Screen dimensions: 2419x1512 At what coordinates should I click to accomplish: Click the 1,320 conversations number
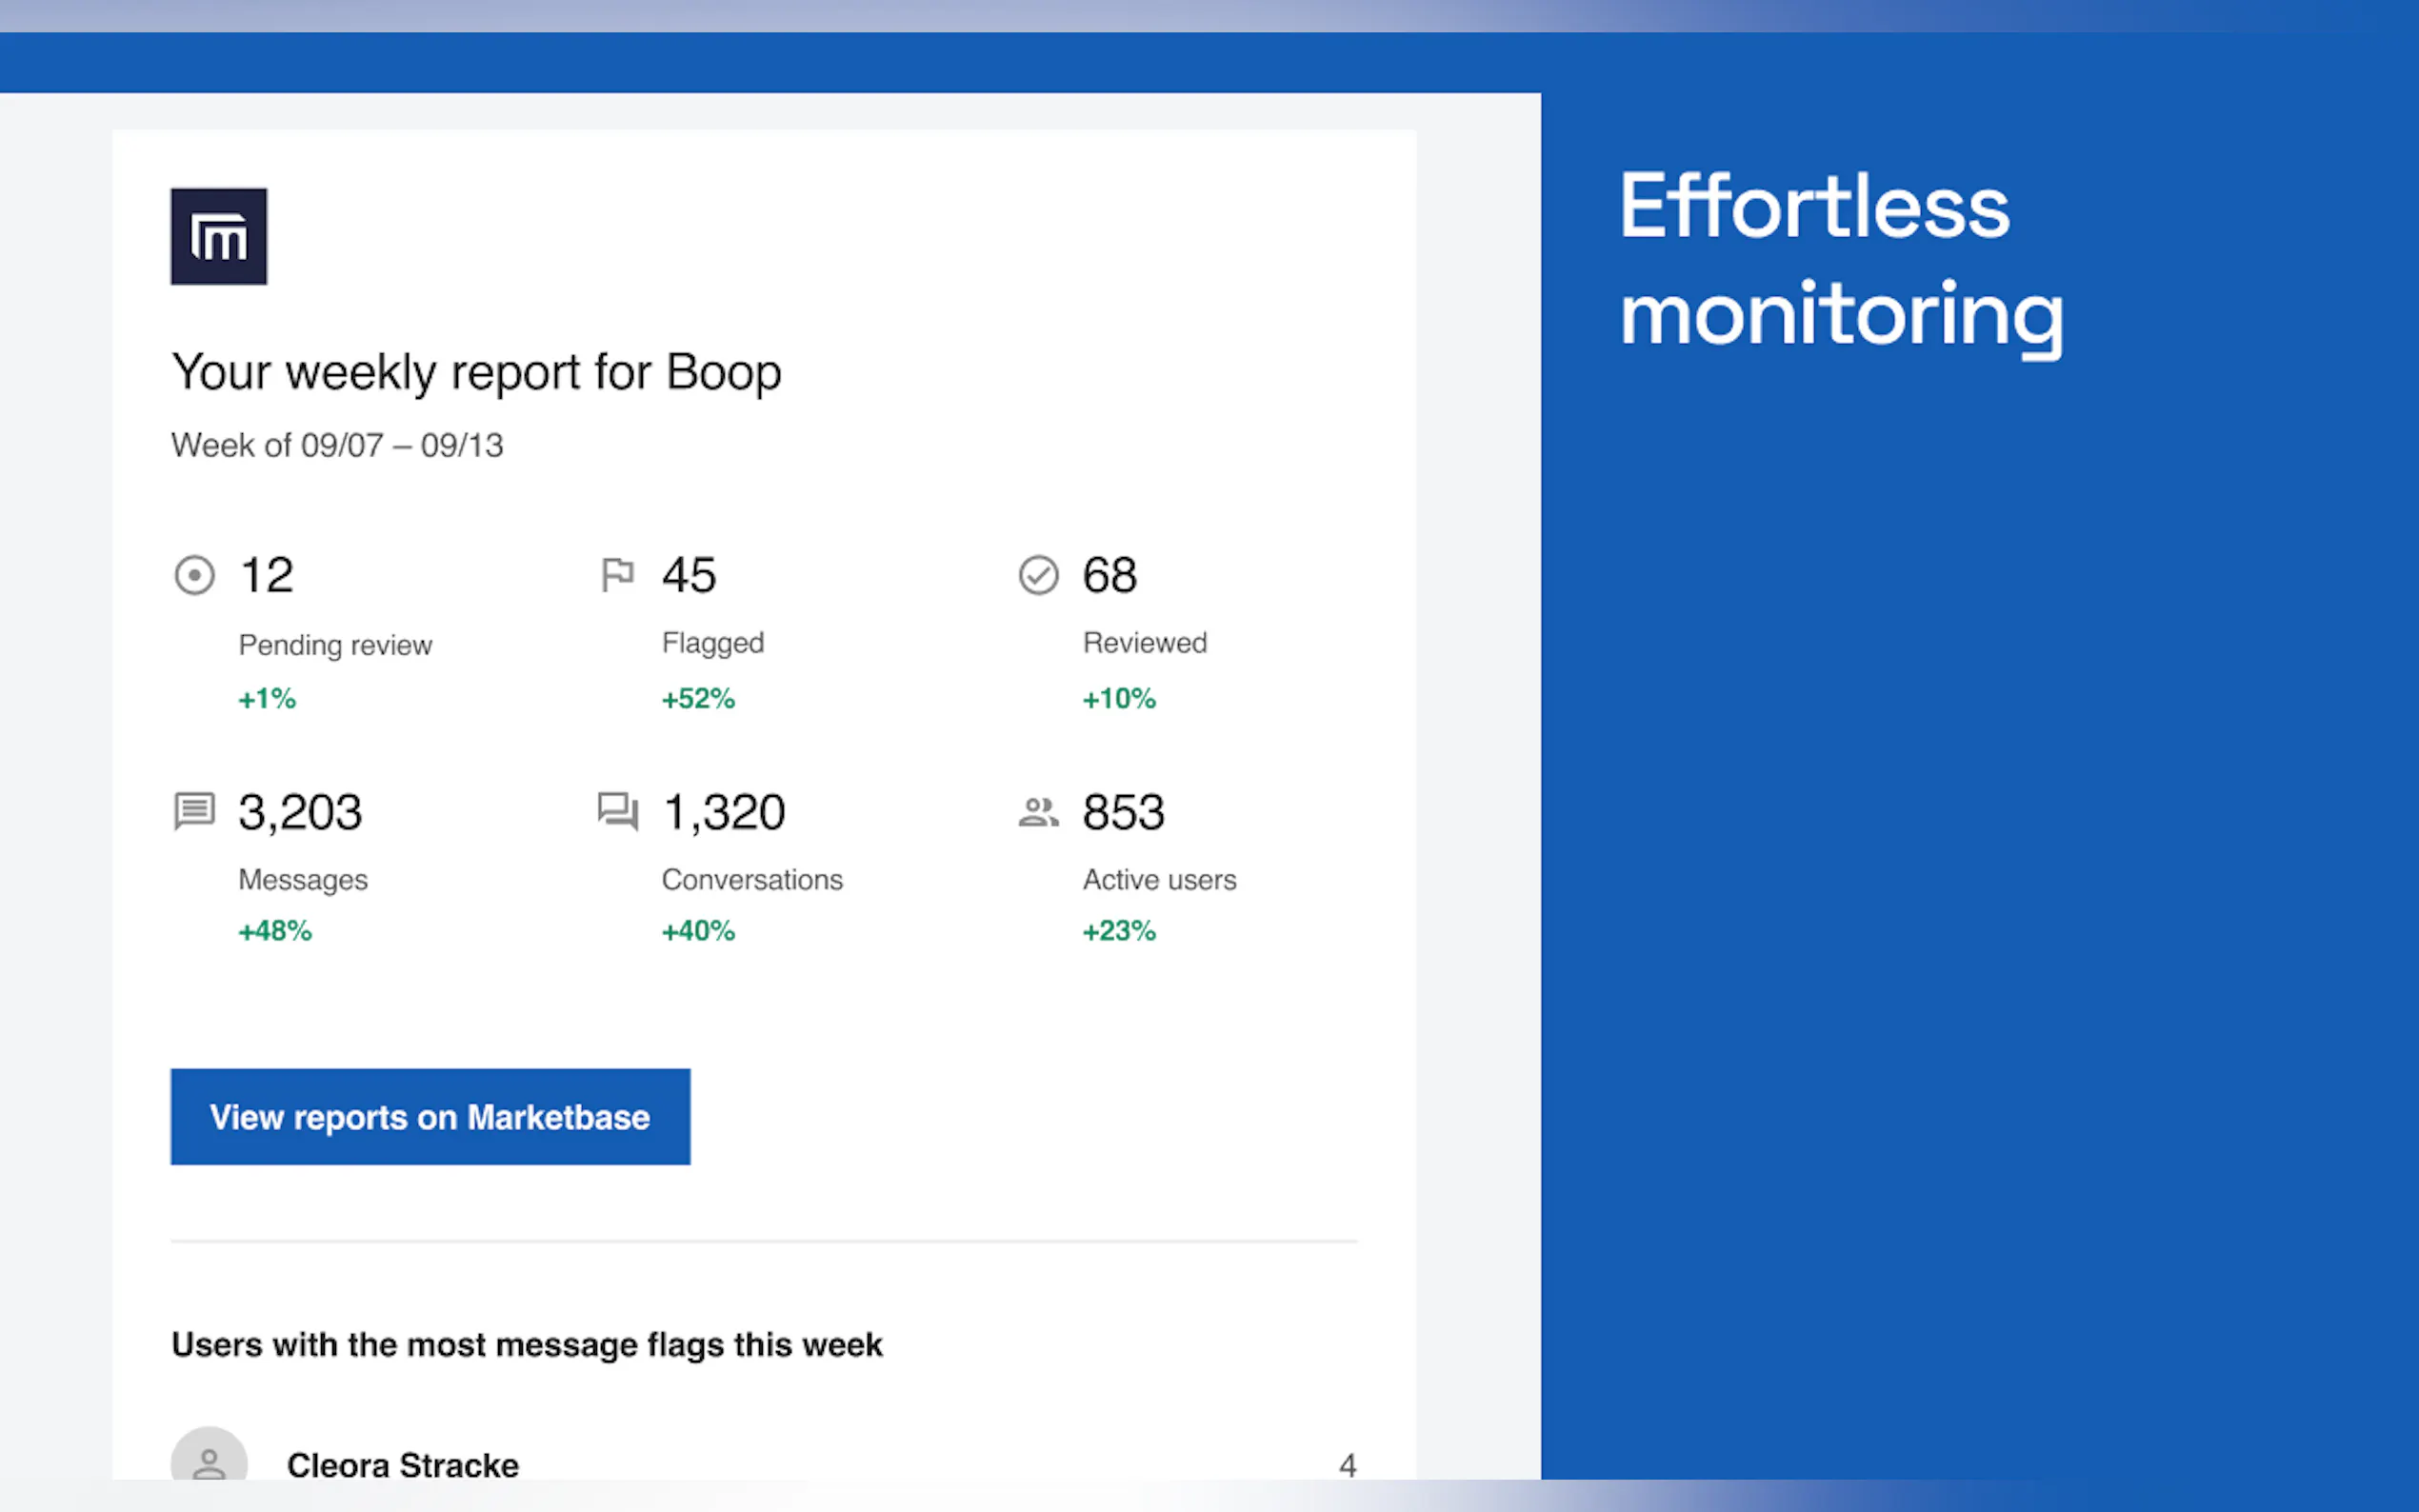724,812
